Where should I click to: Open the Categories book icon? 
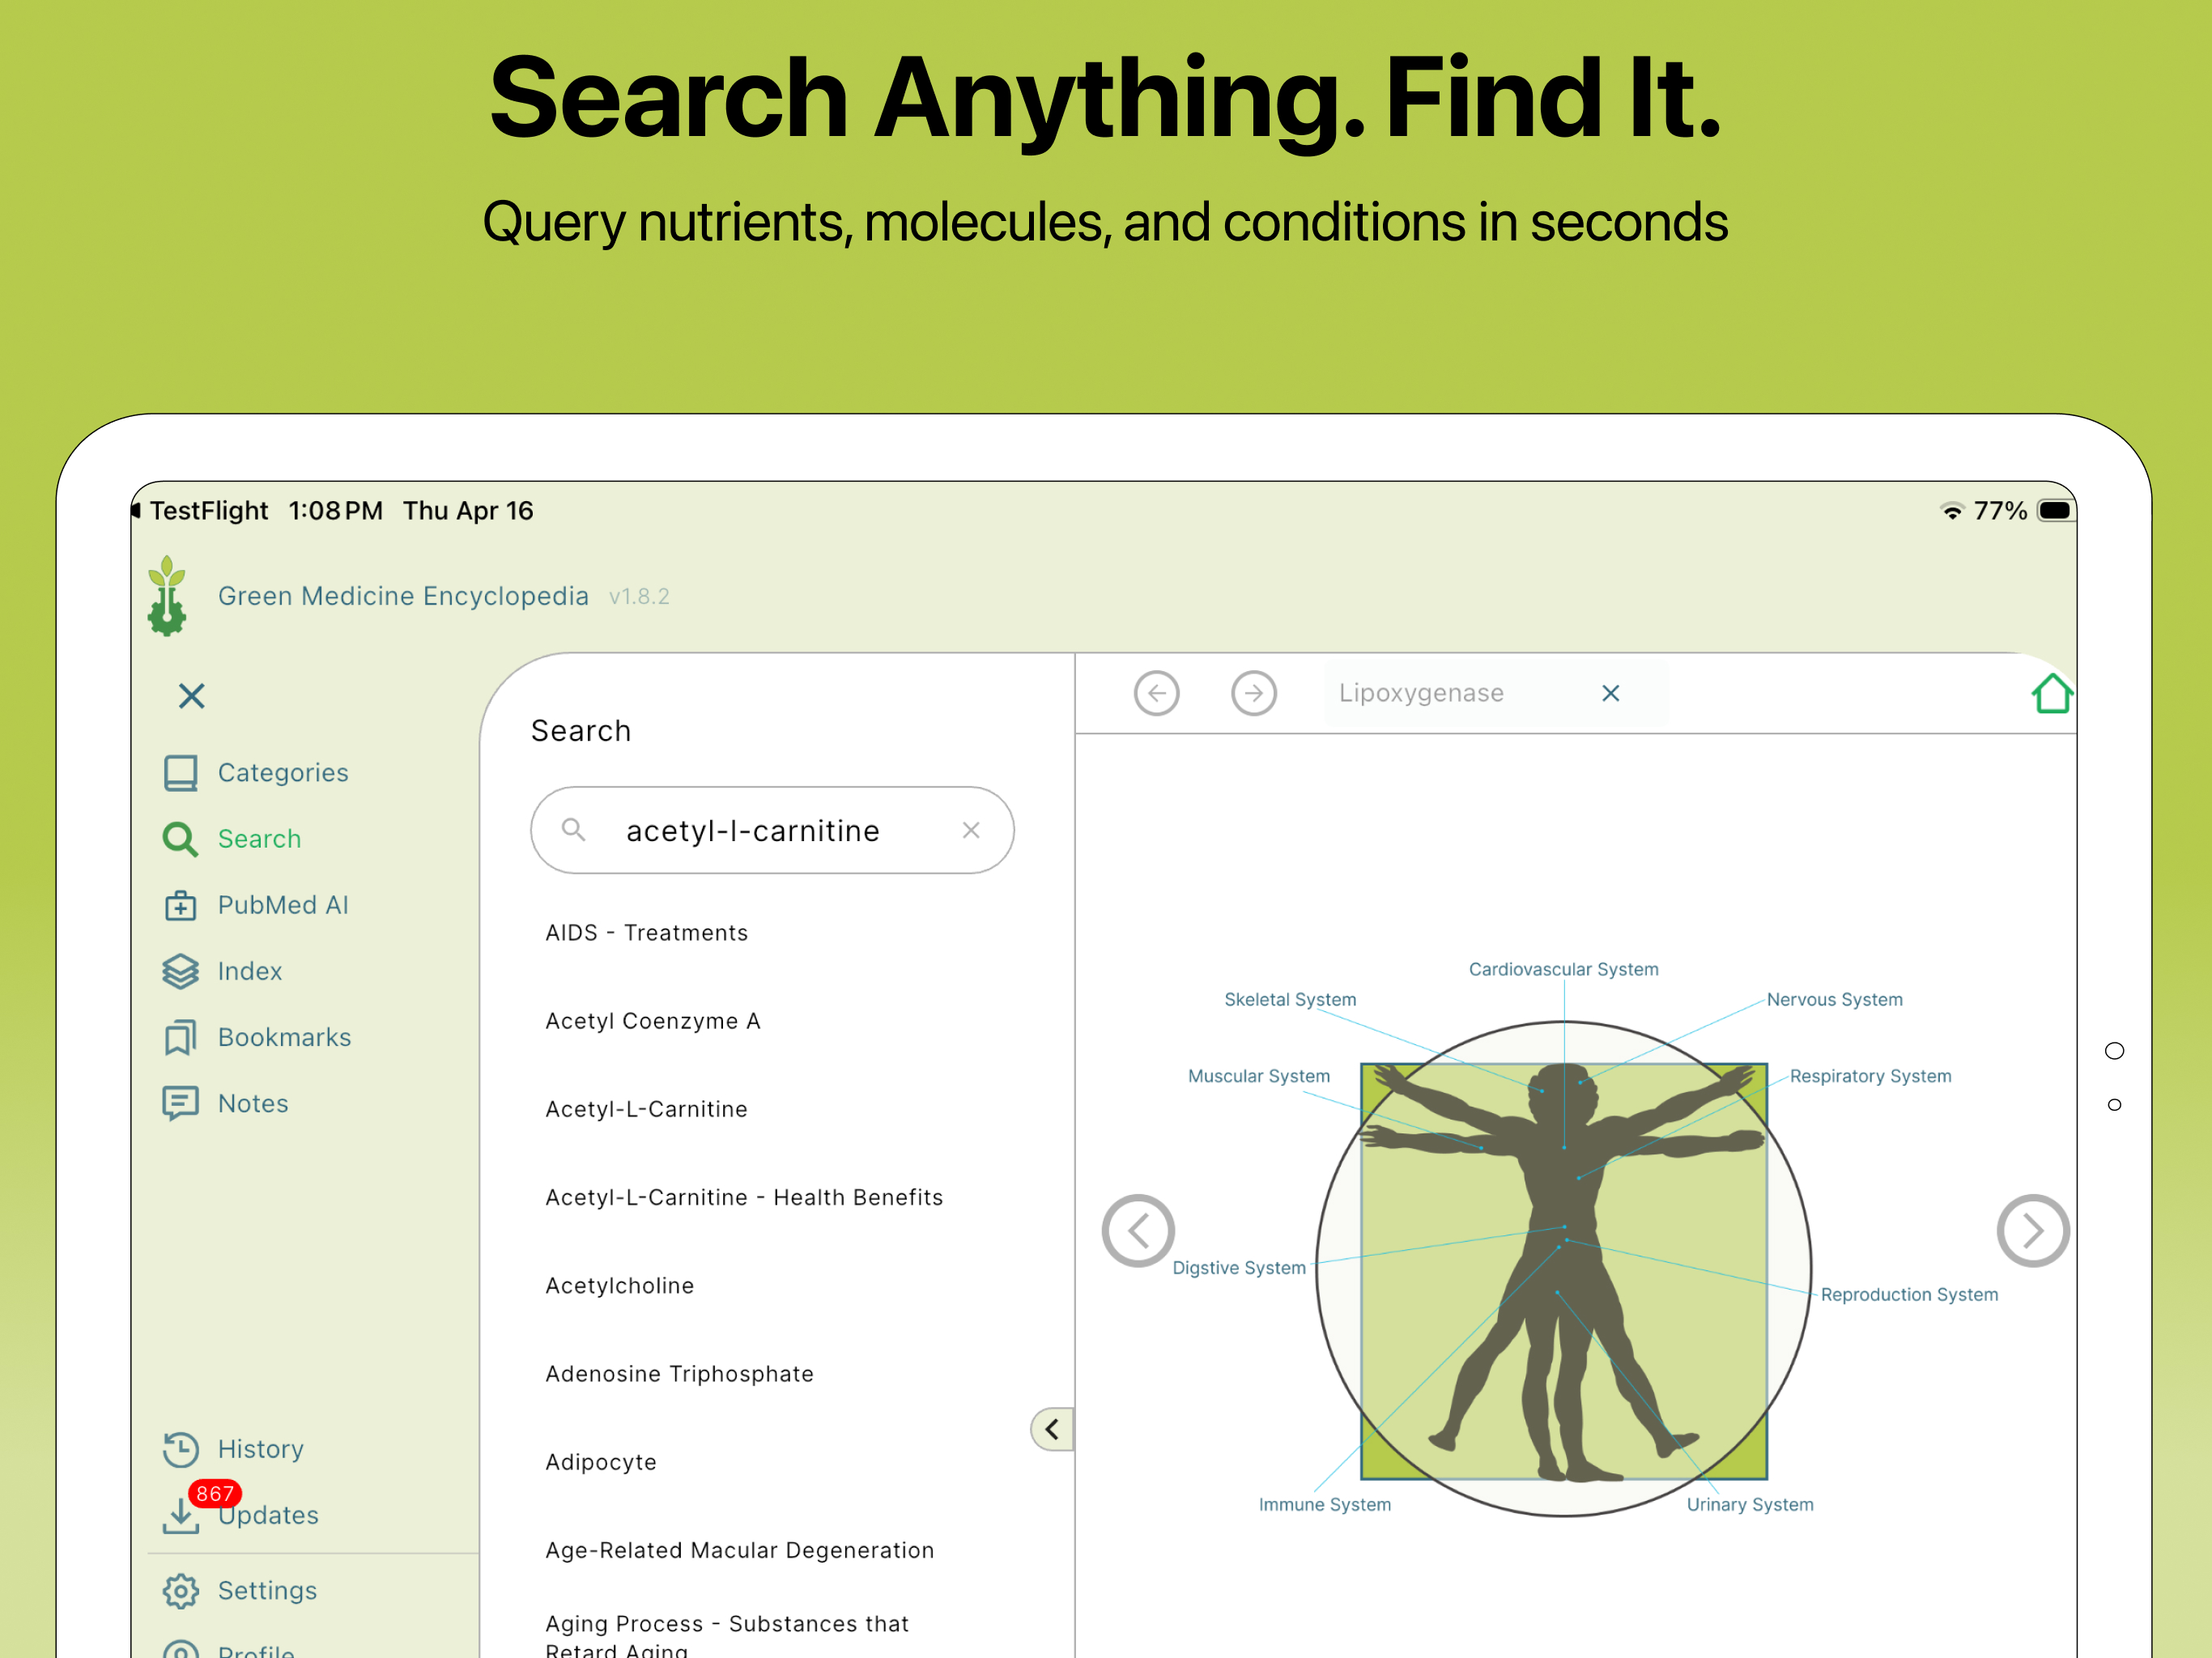tap(180, 773)
